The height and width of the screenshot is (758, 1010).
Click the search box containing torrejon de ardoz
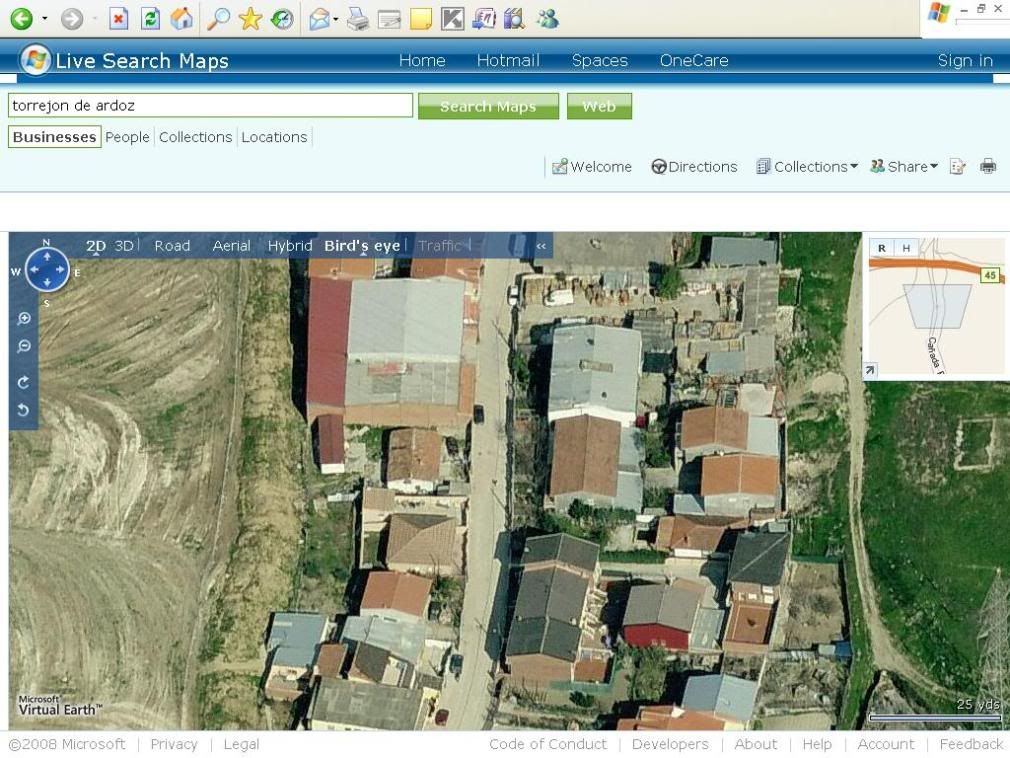coord(210,106)
